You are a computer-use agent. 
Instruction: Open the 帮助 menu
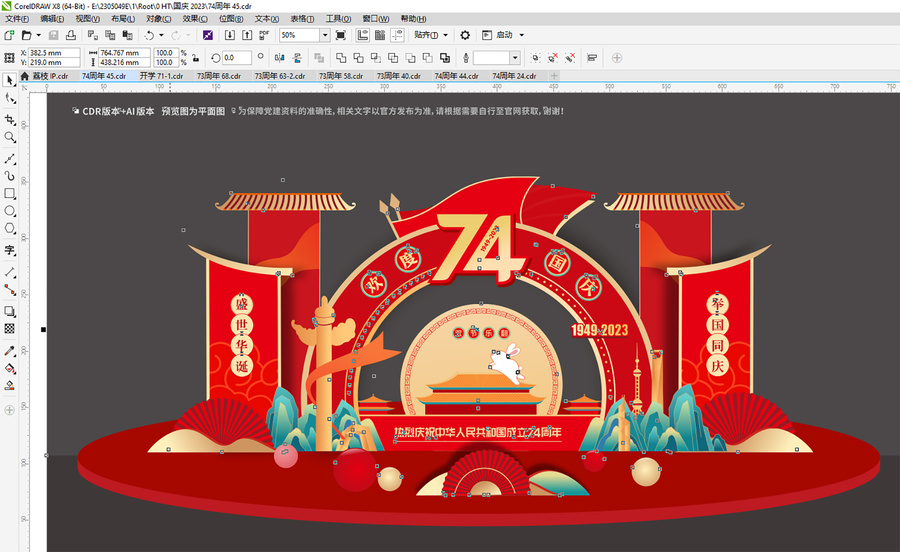[x=413, y=19]
